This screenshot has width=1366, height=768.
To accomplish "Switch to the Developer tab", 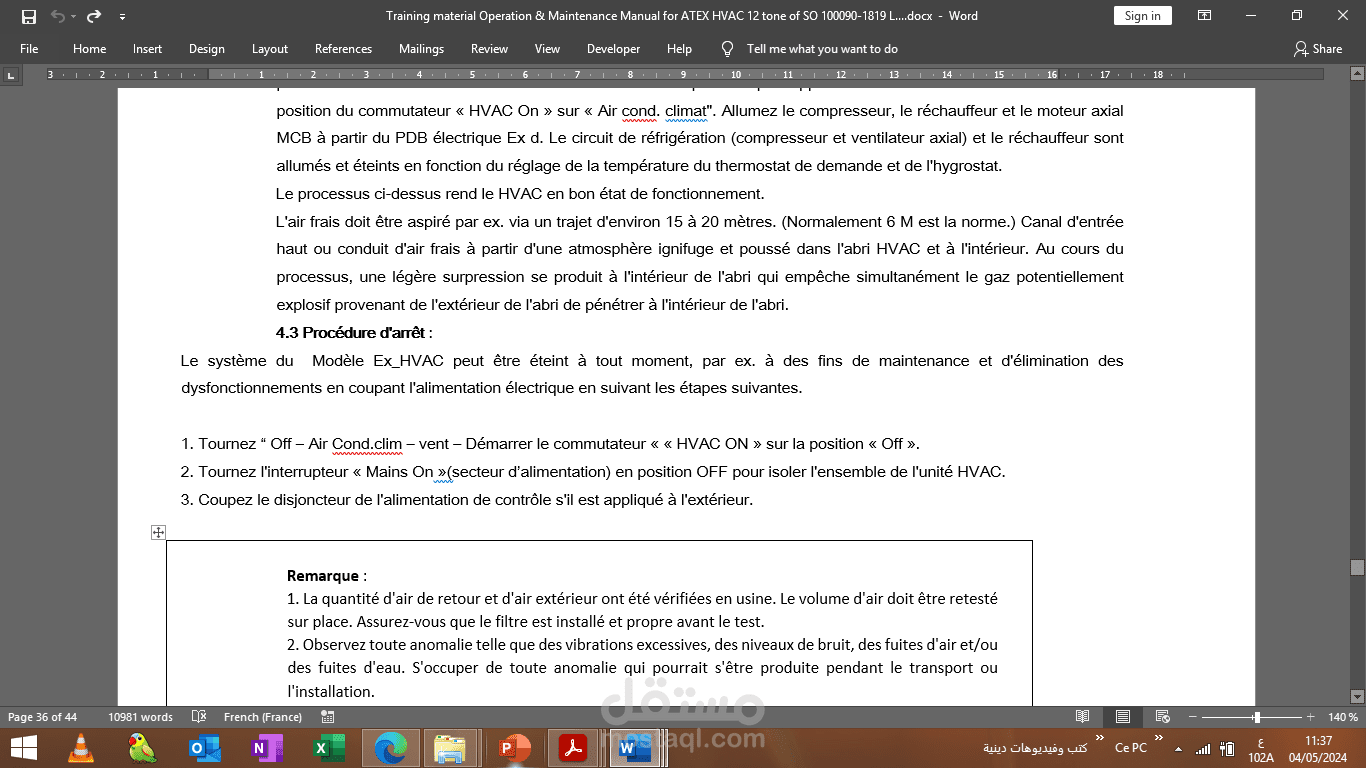I will pos(613,48).
